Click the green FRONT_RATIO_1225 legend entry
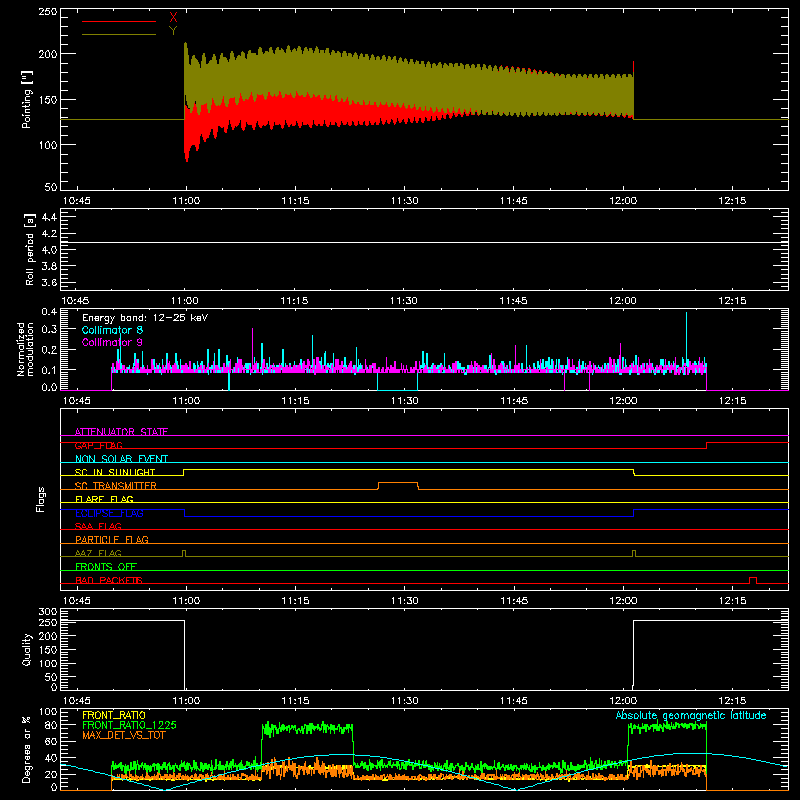 pyautogui.click(x=130, y=725)
